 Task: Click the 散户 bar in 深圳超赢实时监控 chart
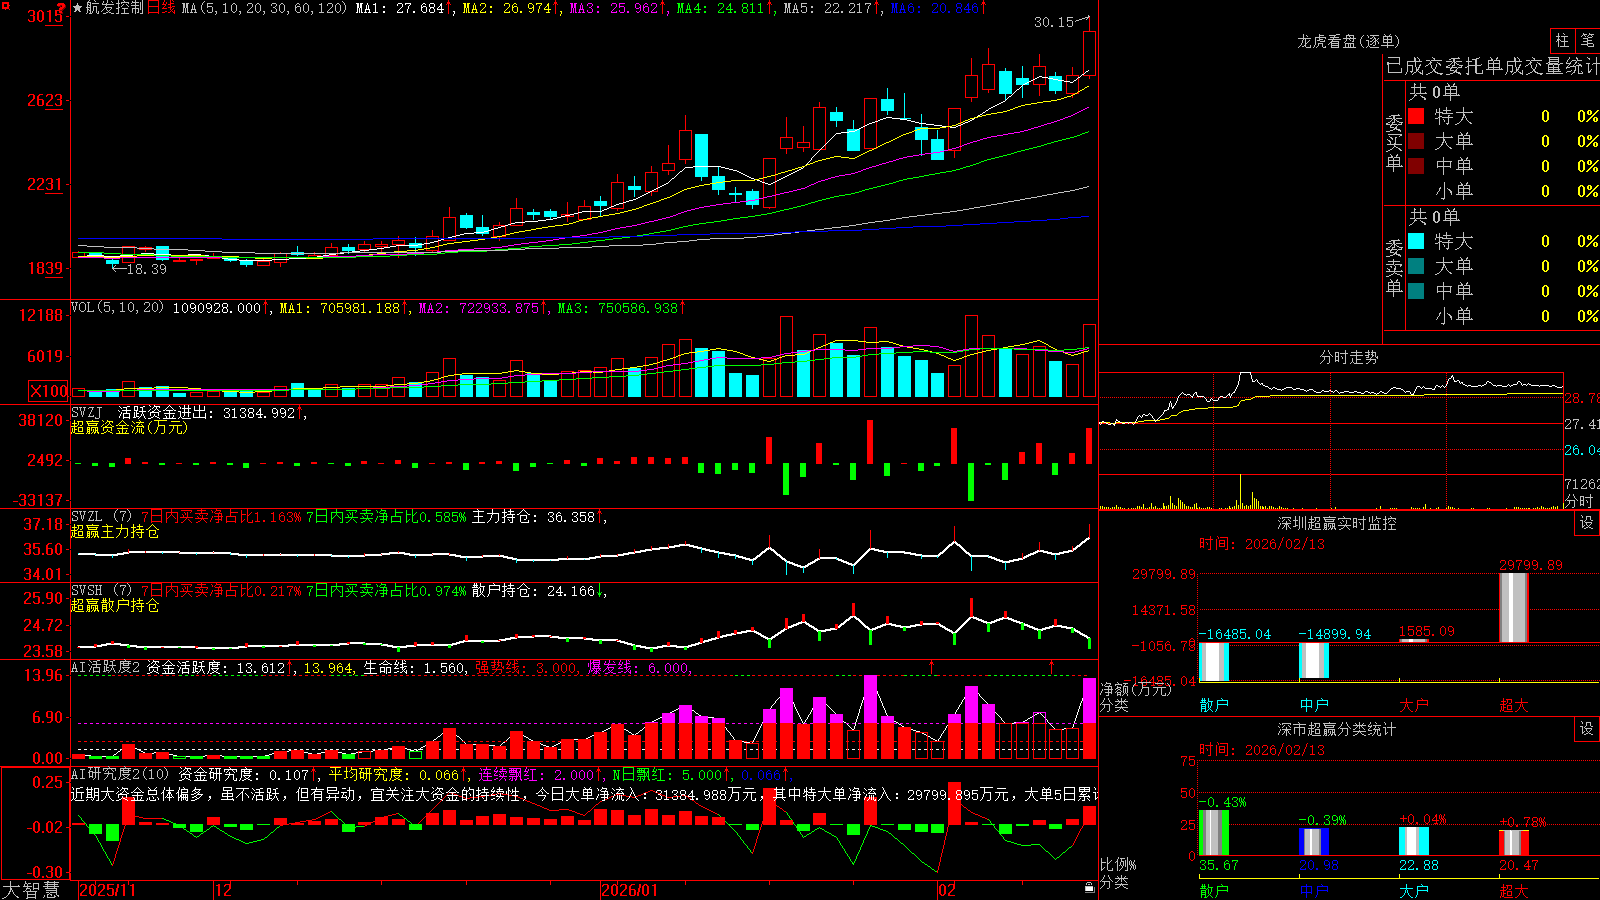pos(1214,662)
